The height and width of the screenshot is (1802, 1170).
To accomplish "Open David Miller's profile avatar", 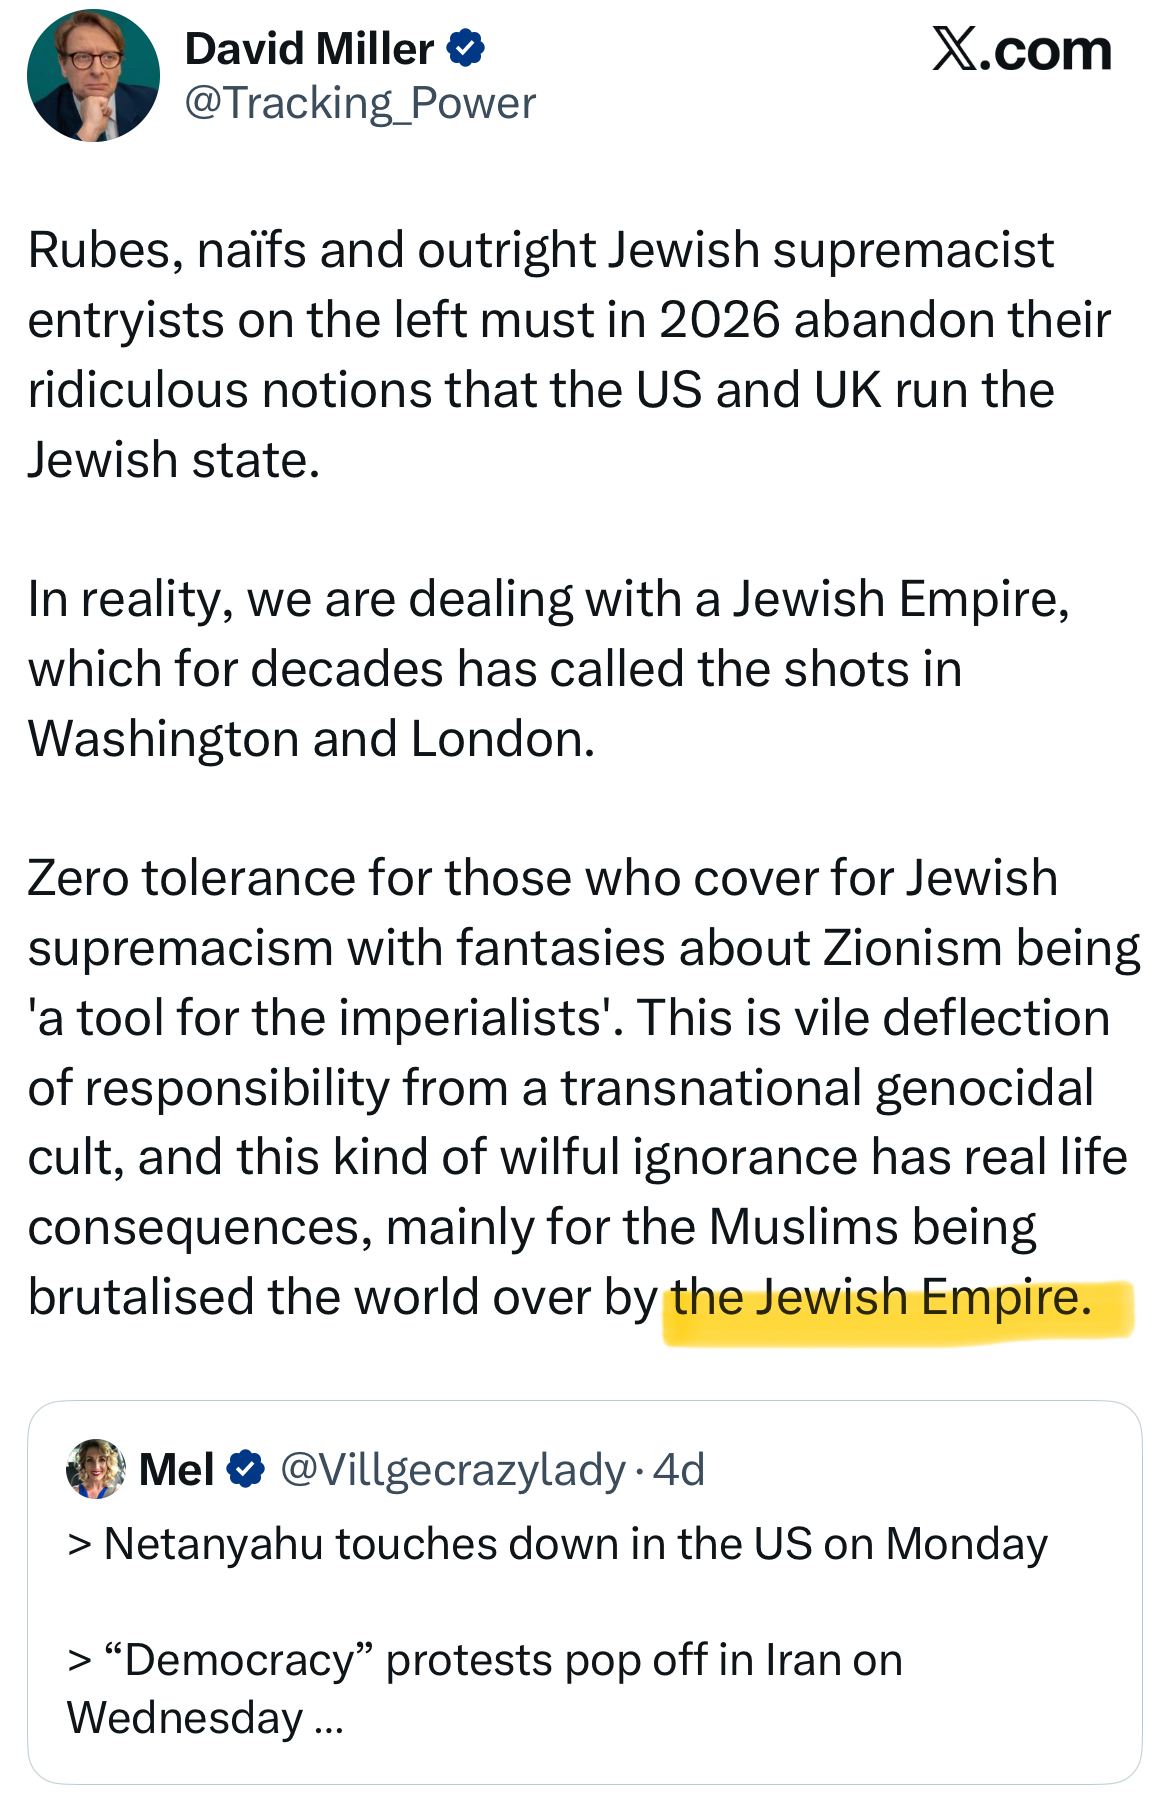I will click(93, 76).
